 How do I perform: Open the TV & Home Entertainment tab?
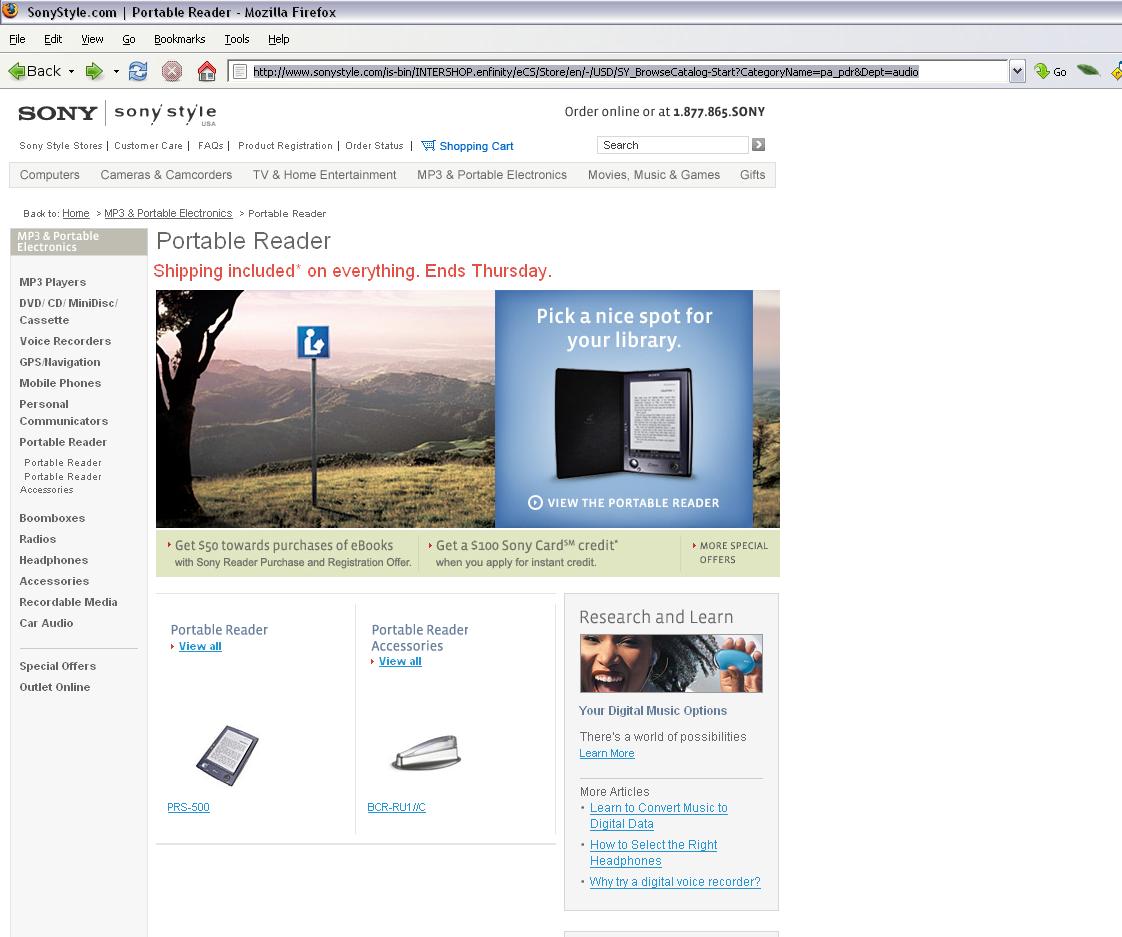324,175
